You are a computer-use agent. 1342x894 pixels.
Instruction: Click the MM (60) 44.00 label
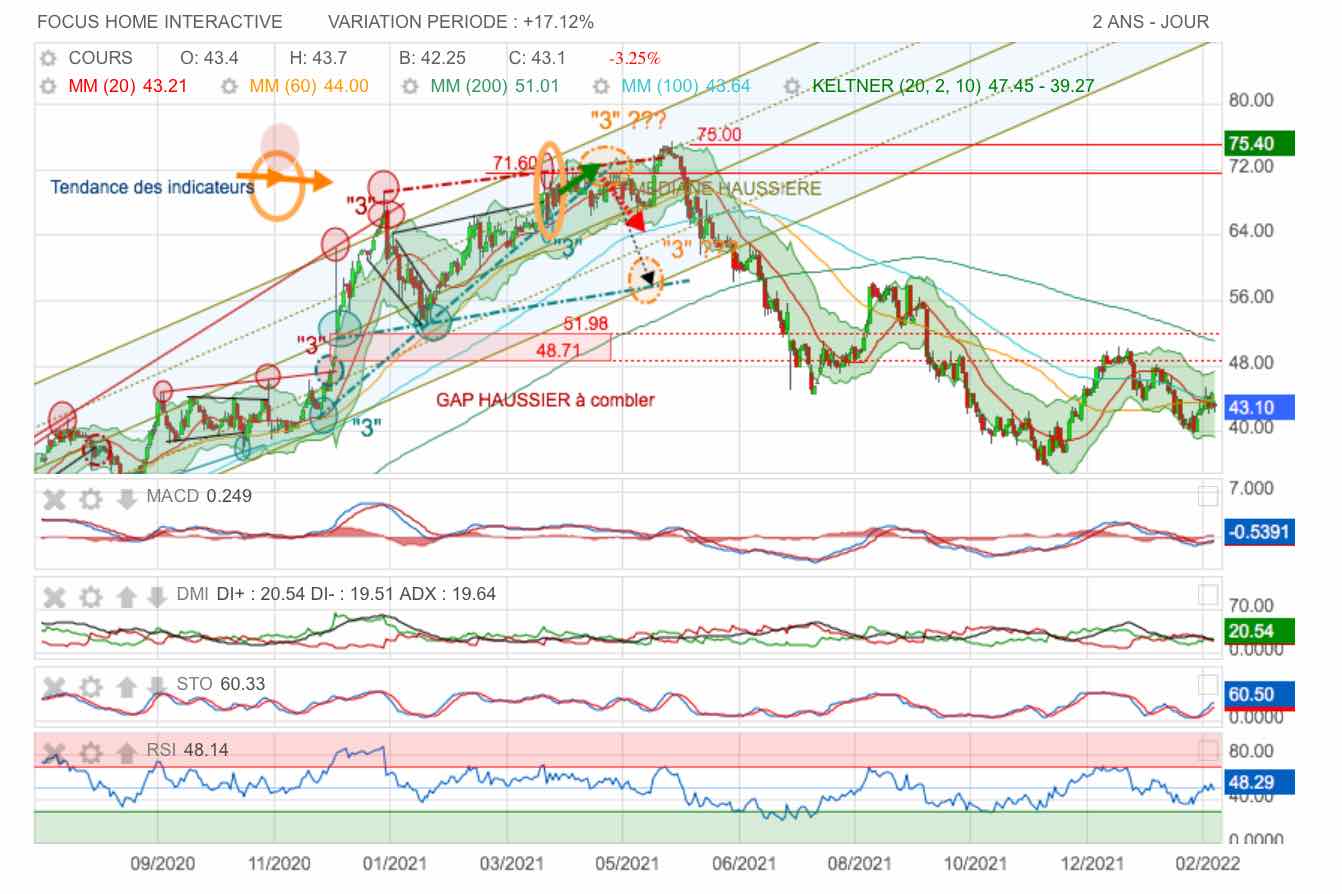click(x=309, y=87)
